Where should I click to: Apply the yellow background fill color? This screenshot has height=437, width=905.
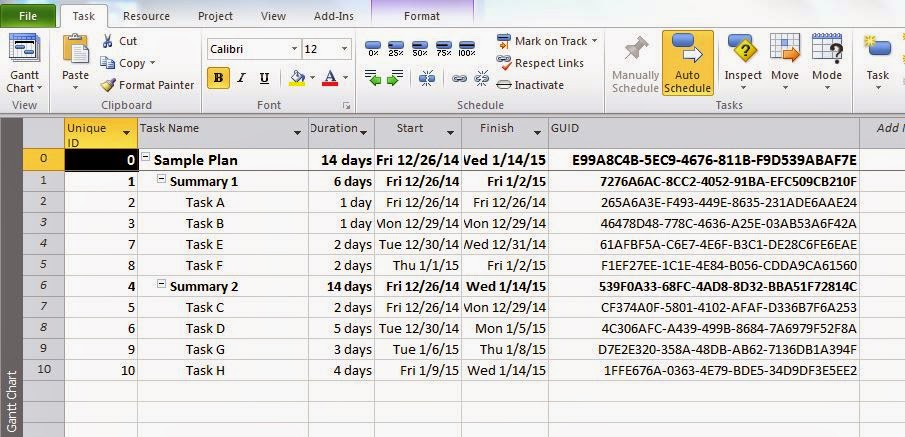[297, 78]
